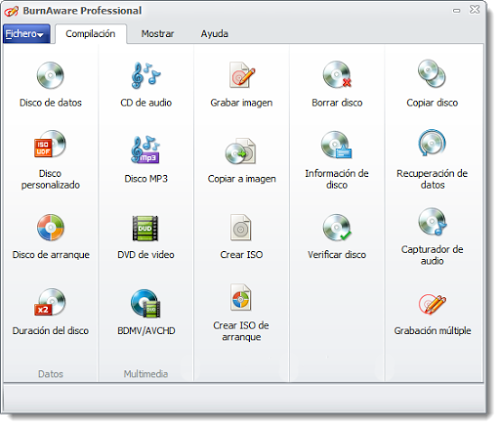This screenshot has width=500, height=427.
Task: Open Disco personalizado ISO/UDF icon
Action: pyautogui.click(x=50, y=144)
